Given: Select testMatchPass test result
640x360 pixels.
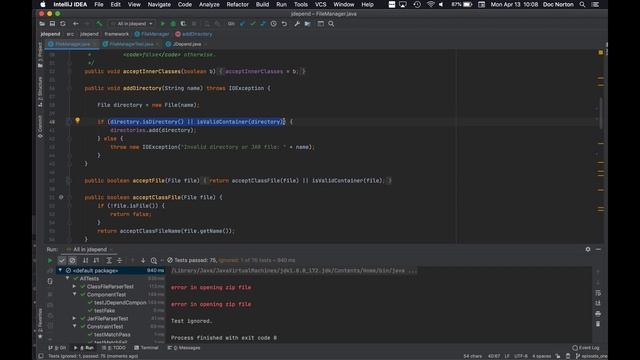Looking at the screenshot, I should 112,335.
